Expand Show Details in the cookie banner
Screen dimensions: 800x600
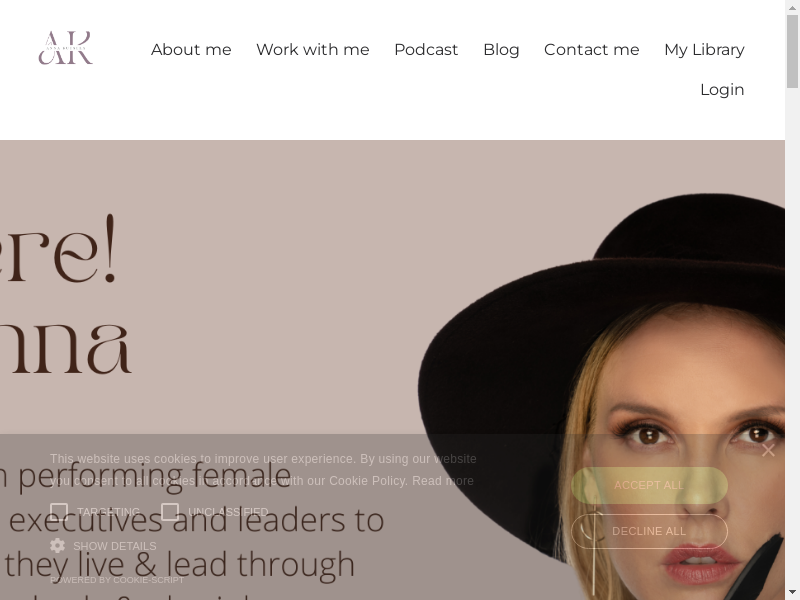(114, 546)
